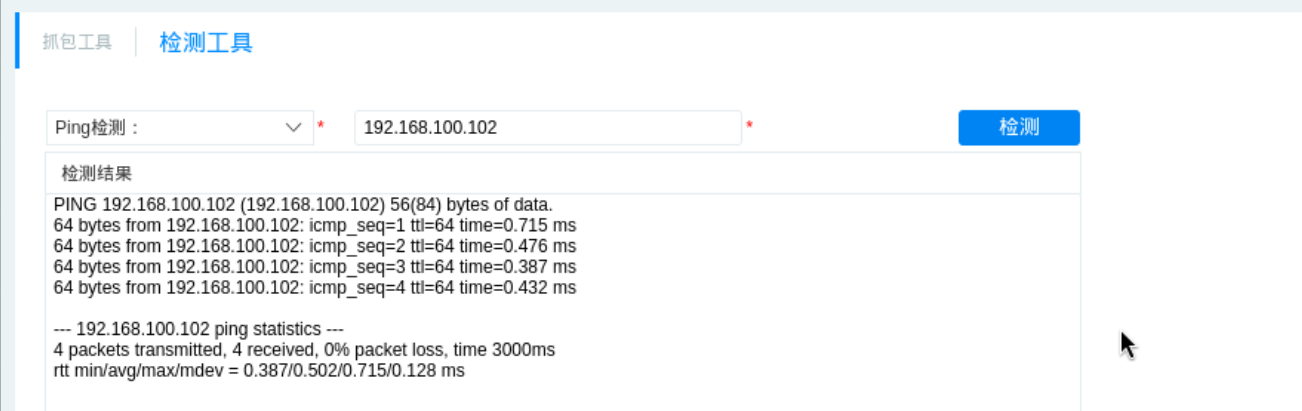Click the 4 packets transmitted summary line

click(x=304, y=350)
